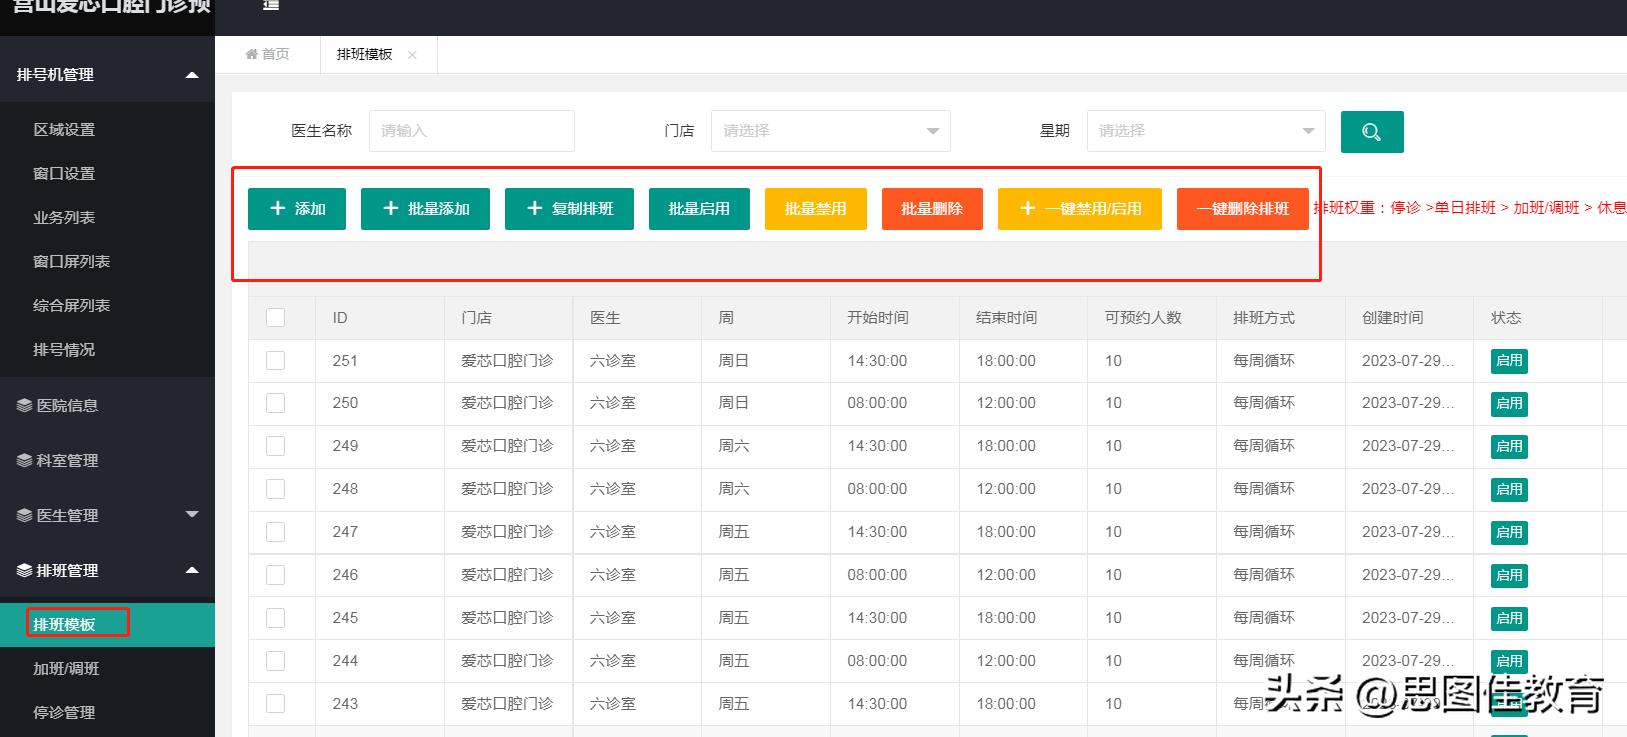Click the 启用 status badge in row 245
The height and width of the screenshot is (737, 1627).
point(1509,619)
